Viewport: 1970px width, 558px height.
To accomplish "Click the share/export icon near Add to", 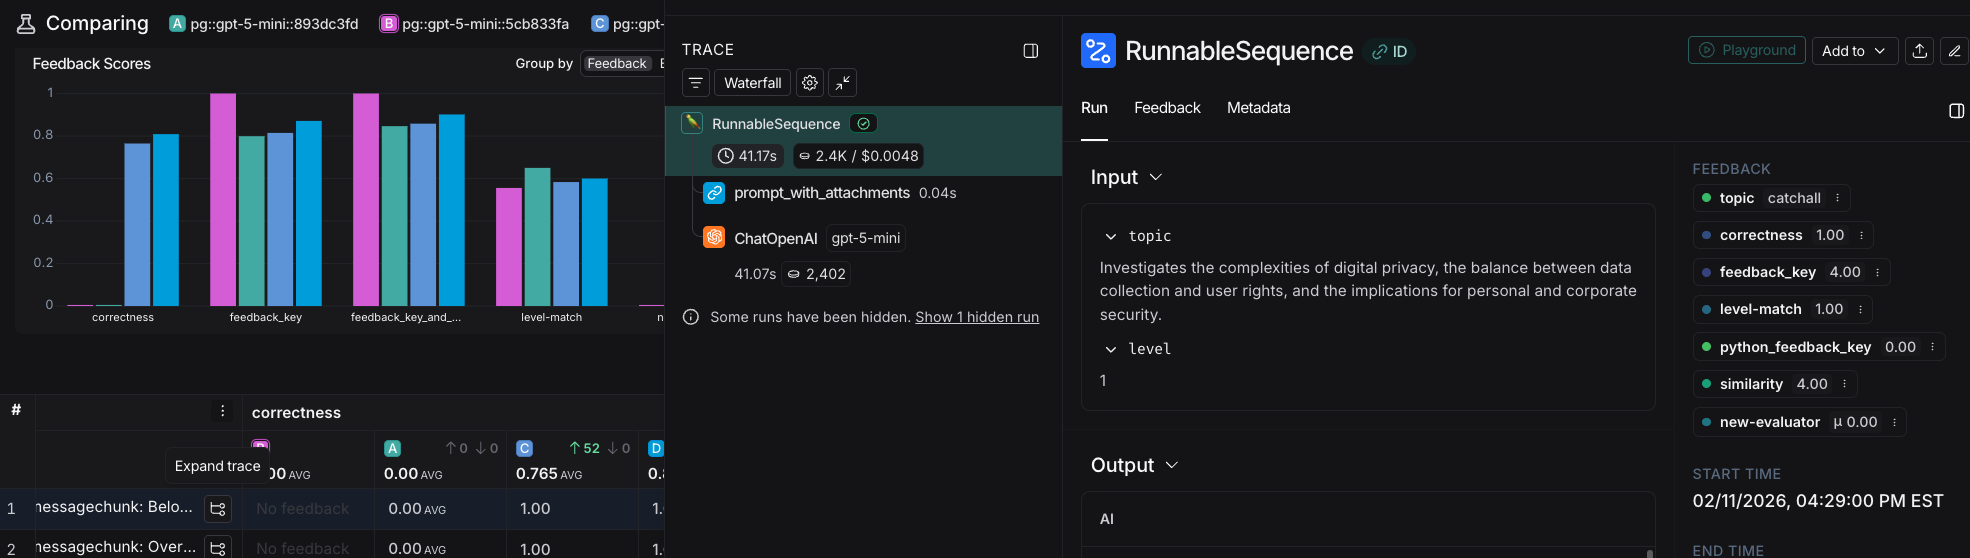I will 1919,51.
